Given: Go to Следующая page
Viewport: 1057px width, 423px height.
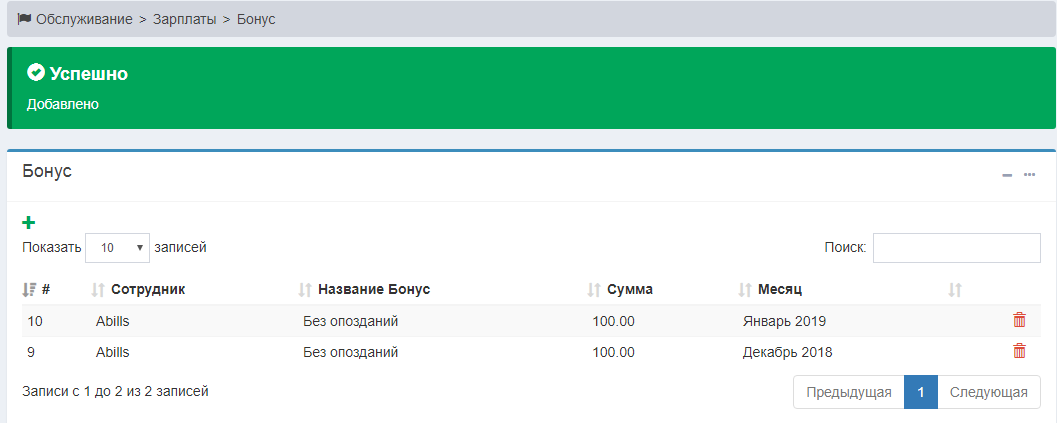Looking at the screenshot, I should 988,392.
